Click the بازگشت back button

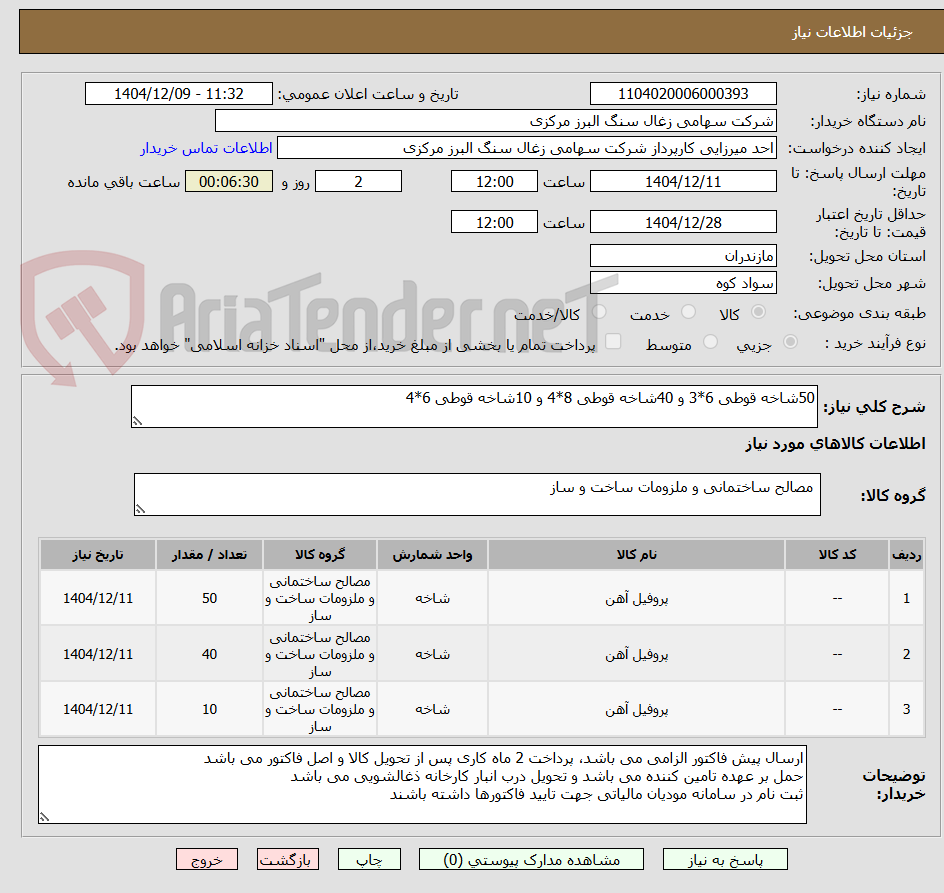coord(288,859)
